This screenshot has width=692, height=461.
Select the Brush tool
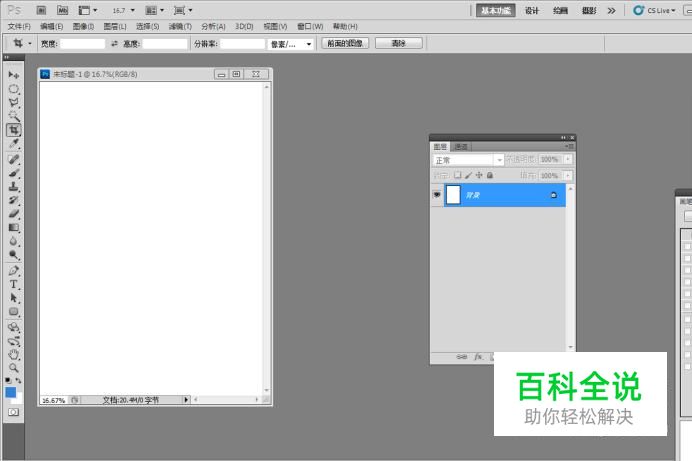tap(14, 173)
